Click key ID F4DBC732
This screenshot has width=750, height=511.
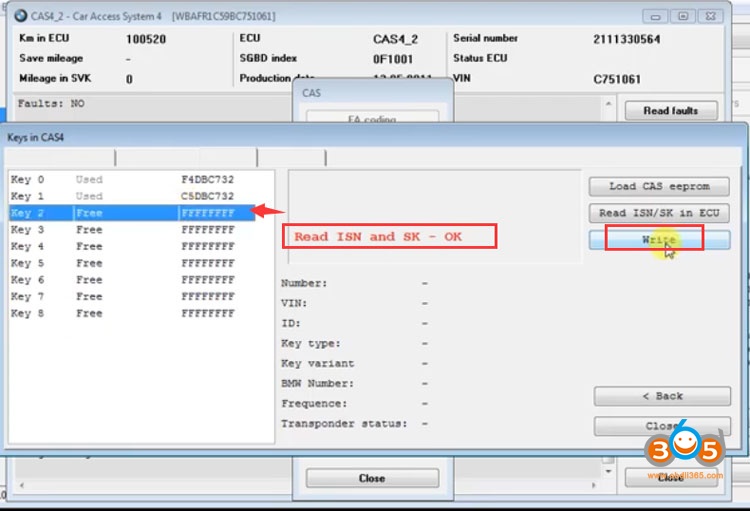click(x=208, y=179)
